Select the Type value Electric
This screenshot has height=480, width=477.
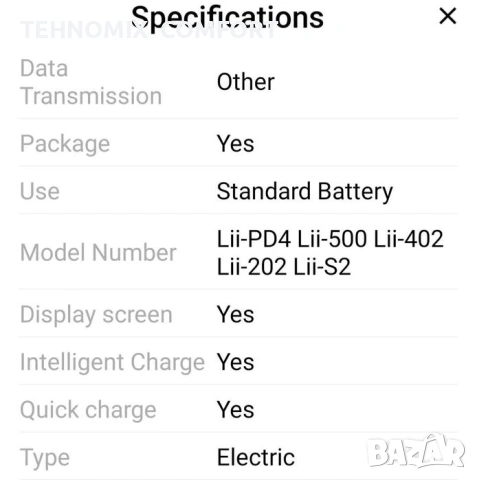click(x=256, y=457)
